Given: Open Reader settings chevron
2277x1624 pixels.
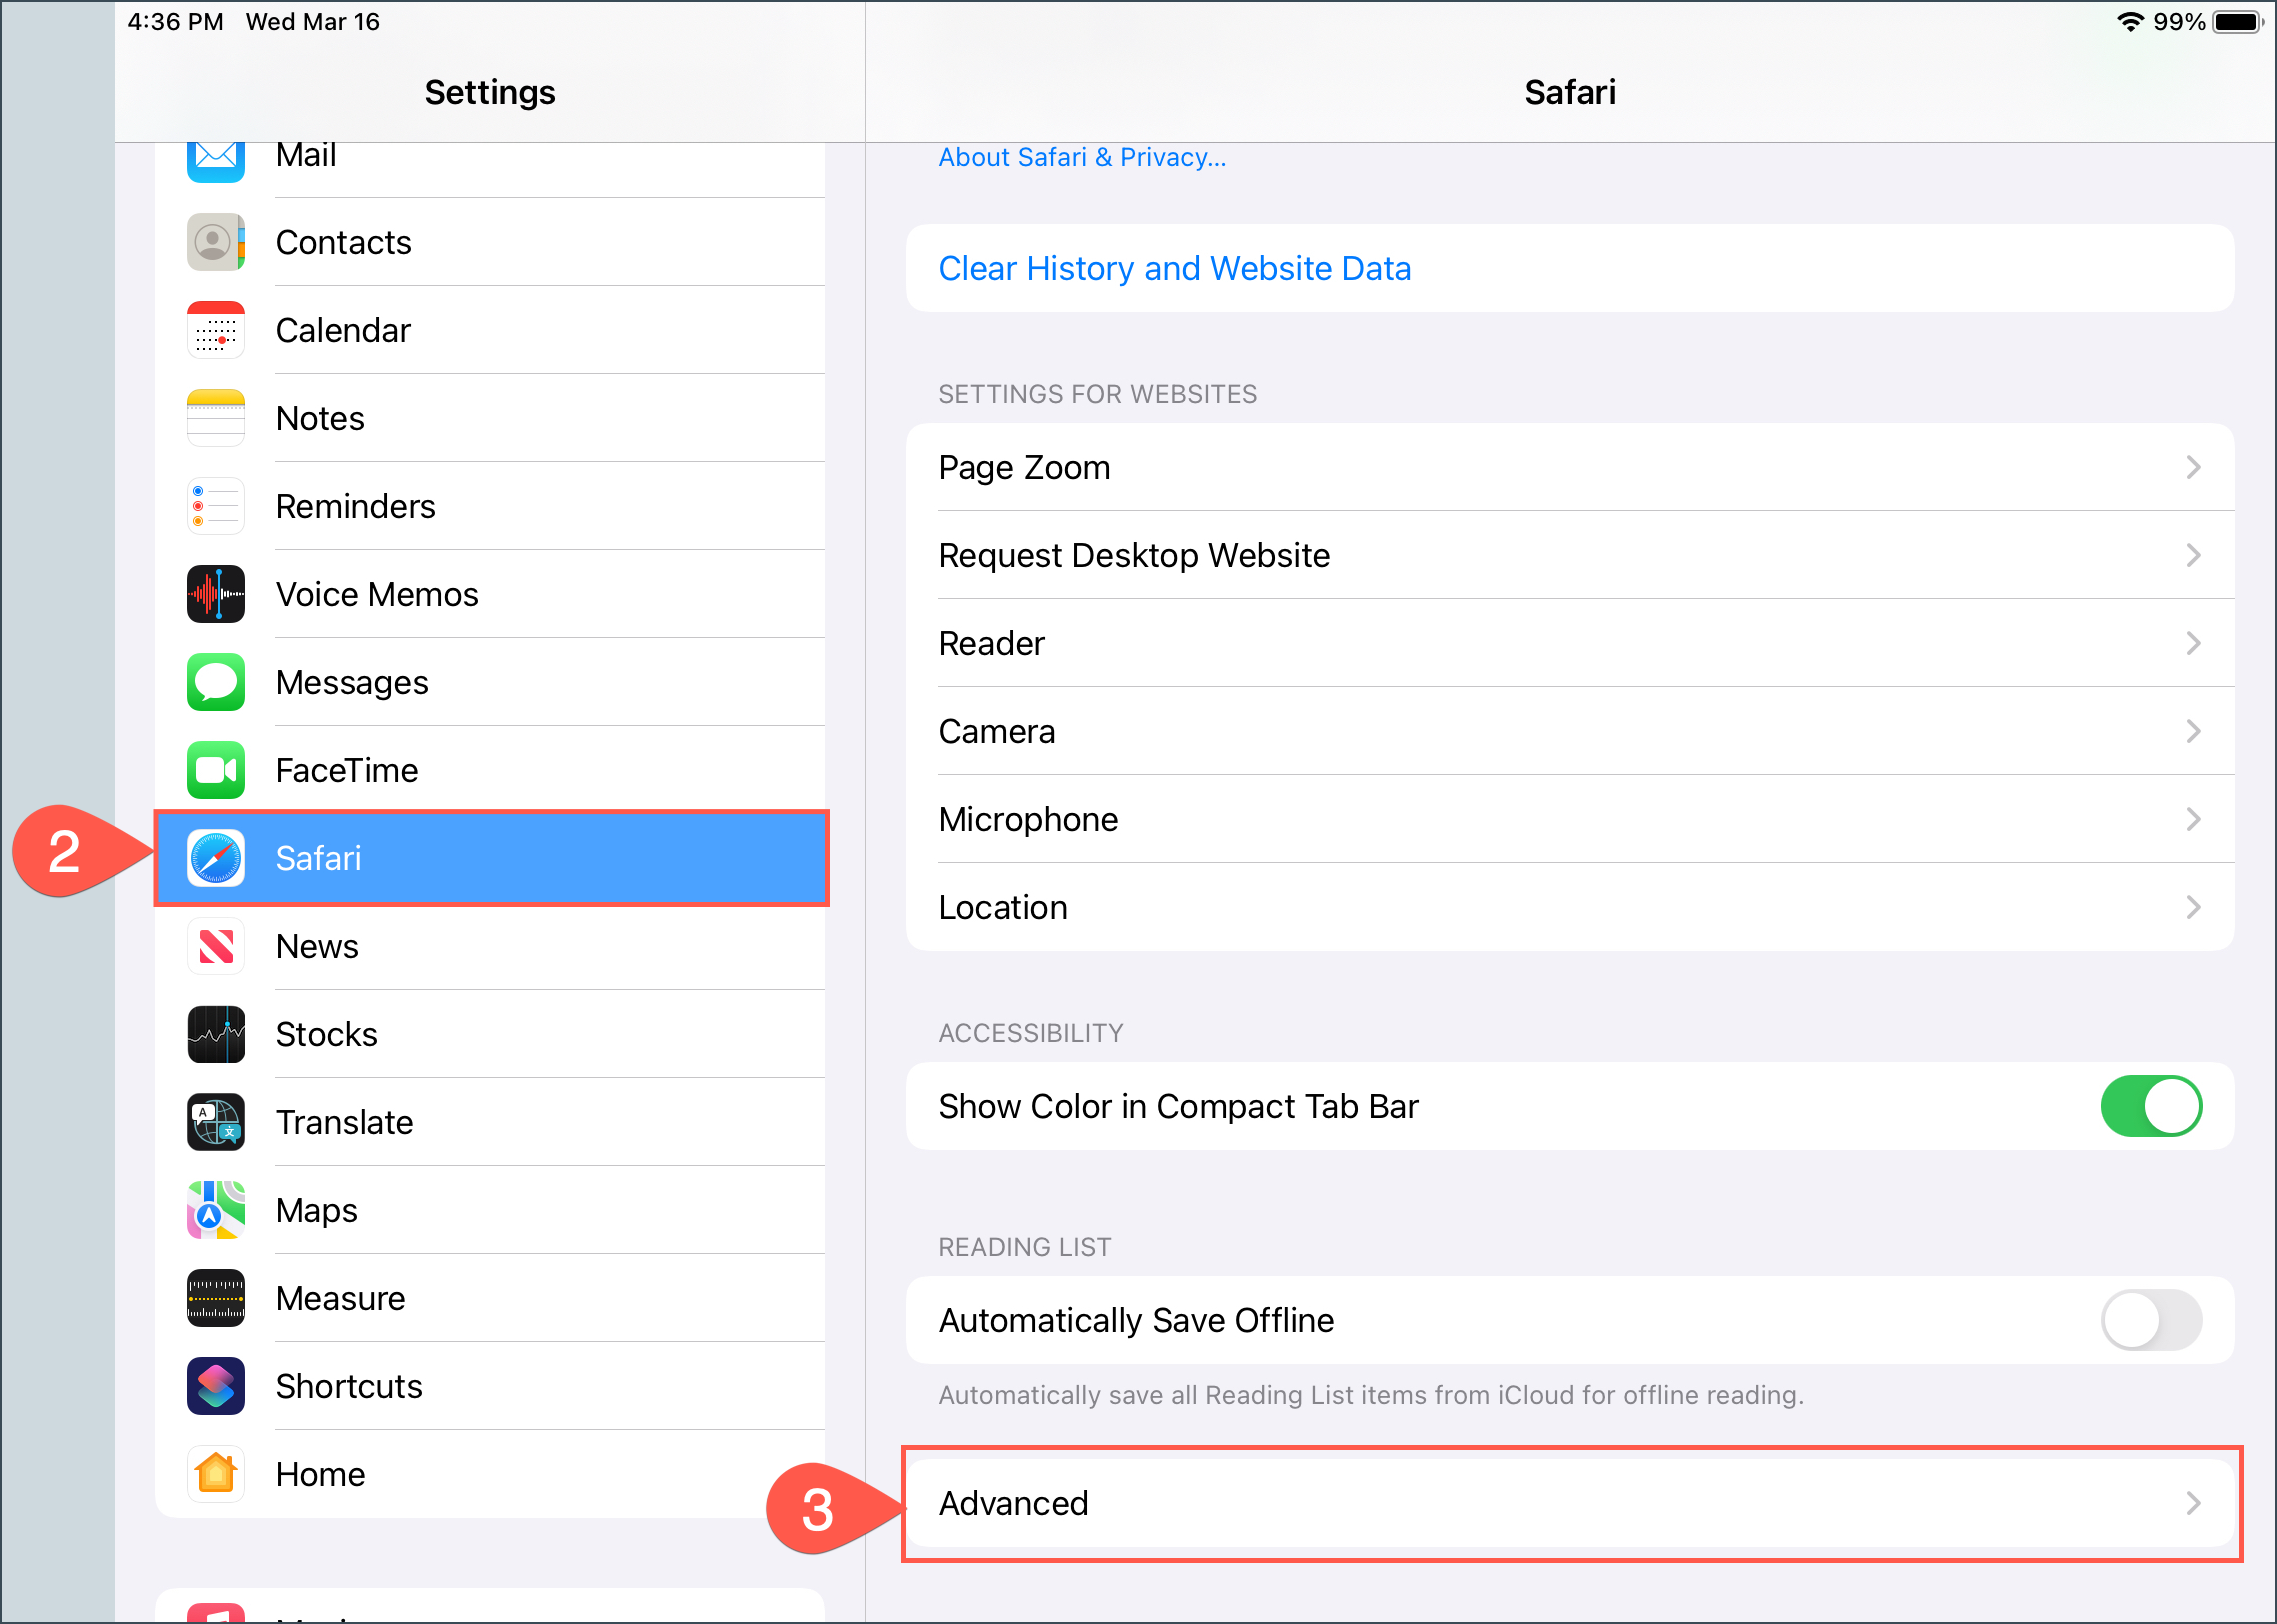Looking at the screenshot, I should (x=2193, y=643).
